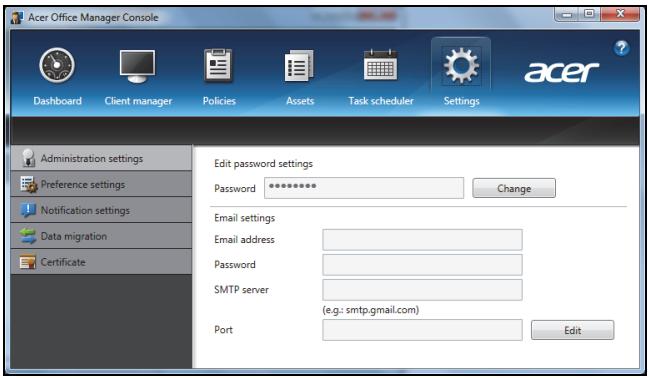Switch to the Assets label

tap(300, 101)
